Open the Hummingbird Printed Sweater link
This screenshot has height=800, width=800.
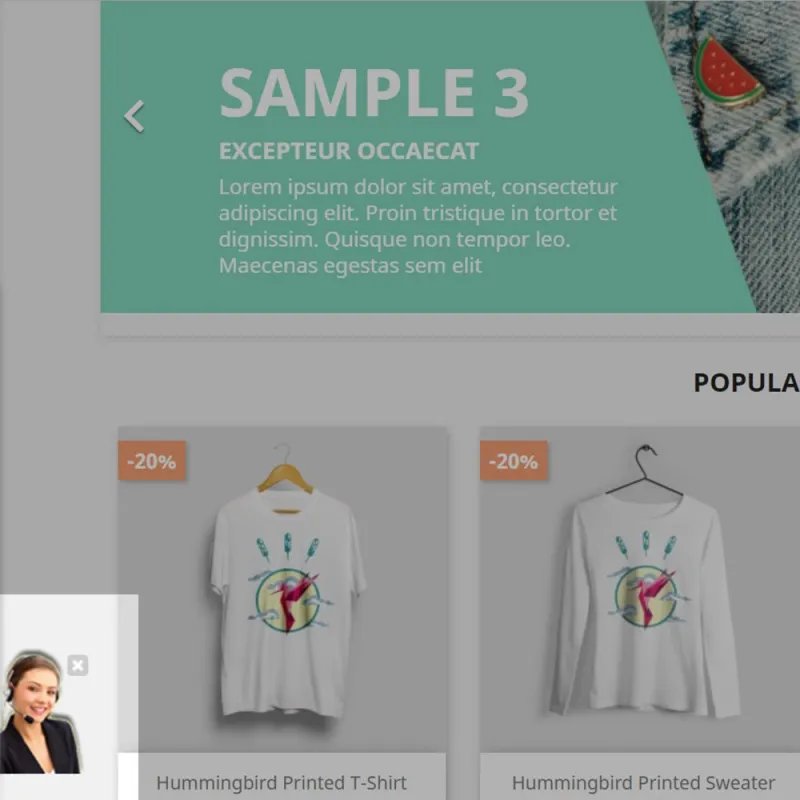point(643,783)
